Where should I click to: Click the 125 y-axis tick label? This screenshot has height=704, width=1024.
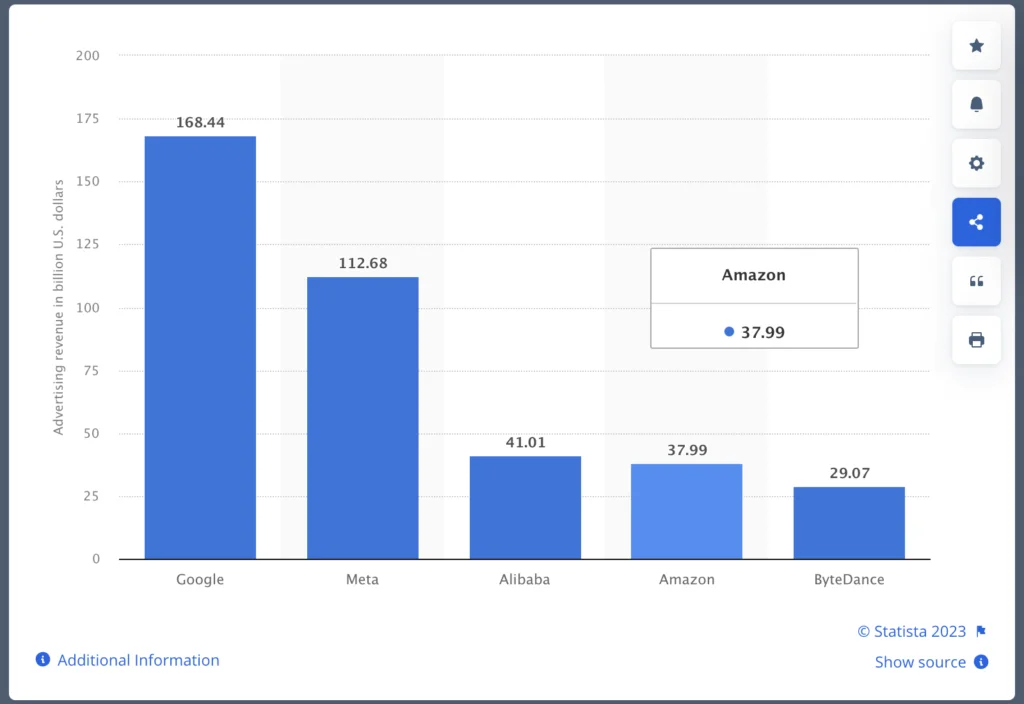[x=88, y=244]
